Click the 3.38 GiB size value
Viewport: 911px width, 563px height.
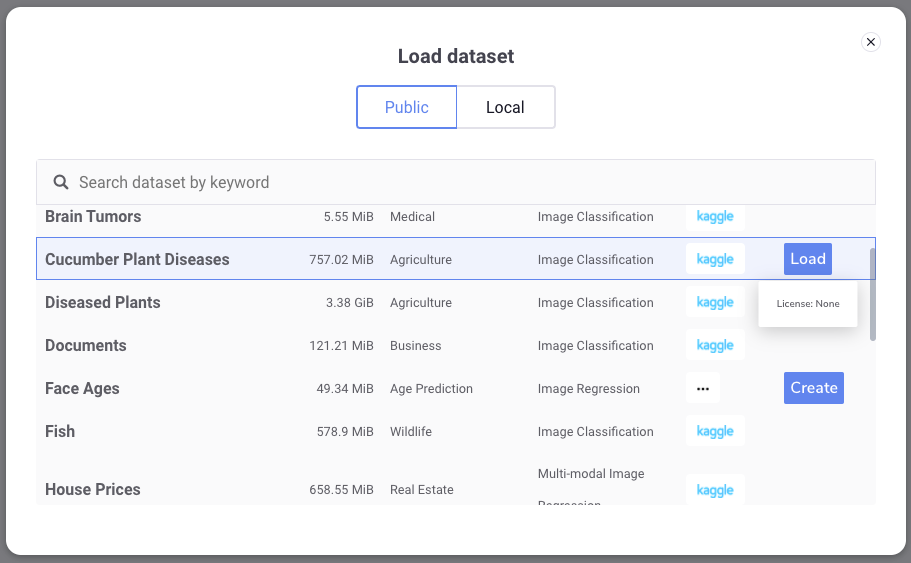(x=350, y=303)
